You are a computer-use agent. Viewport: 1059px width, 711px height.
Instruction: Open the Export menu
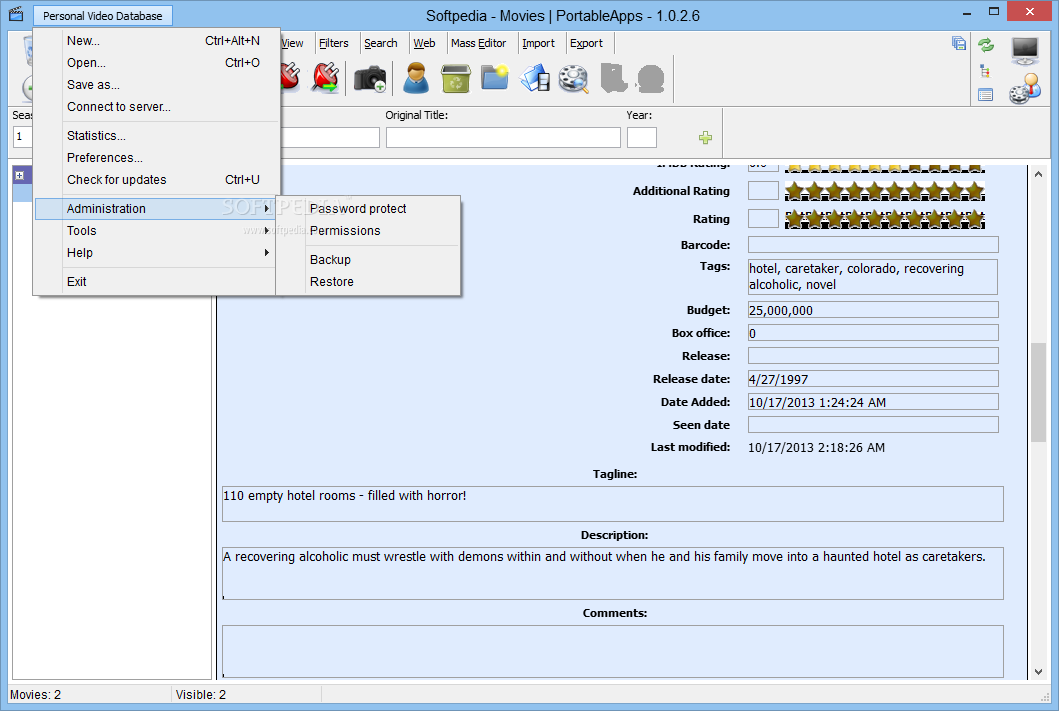(x=586, y=43)
